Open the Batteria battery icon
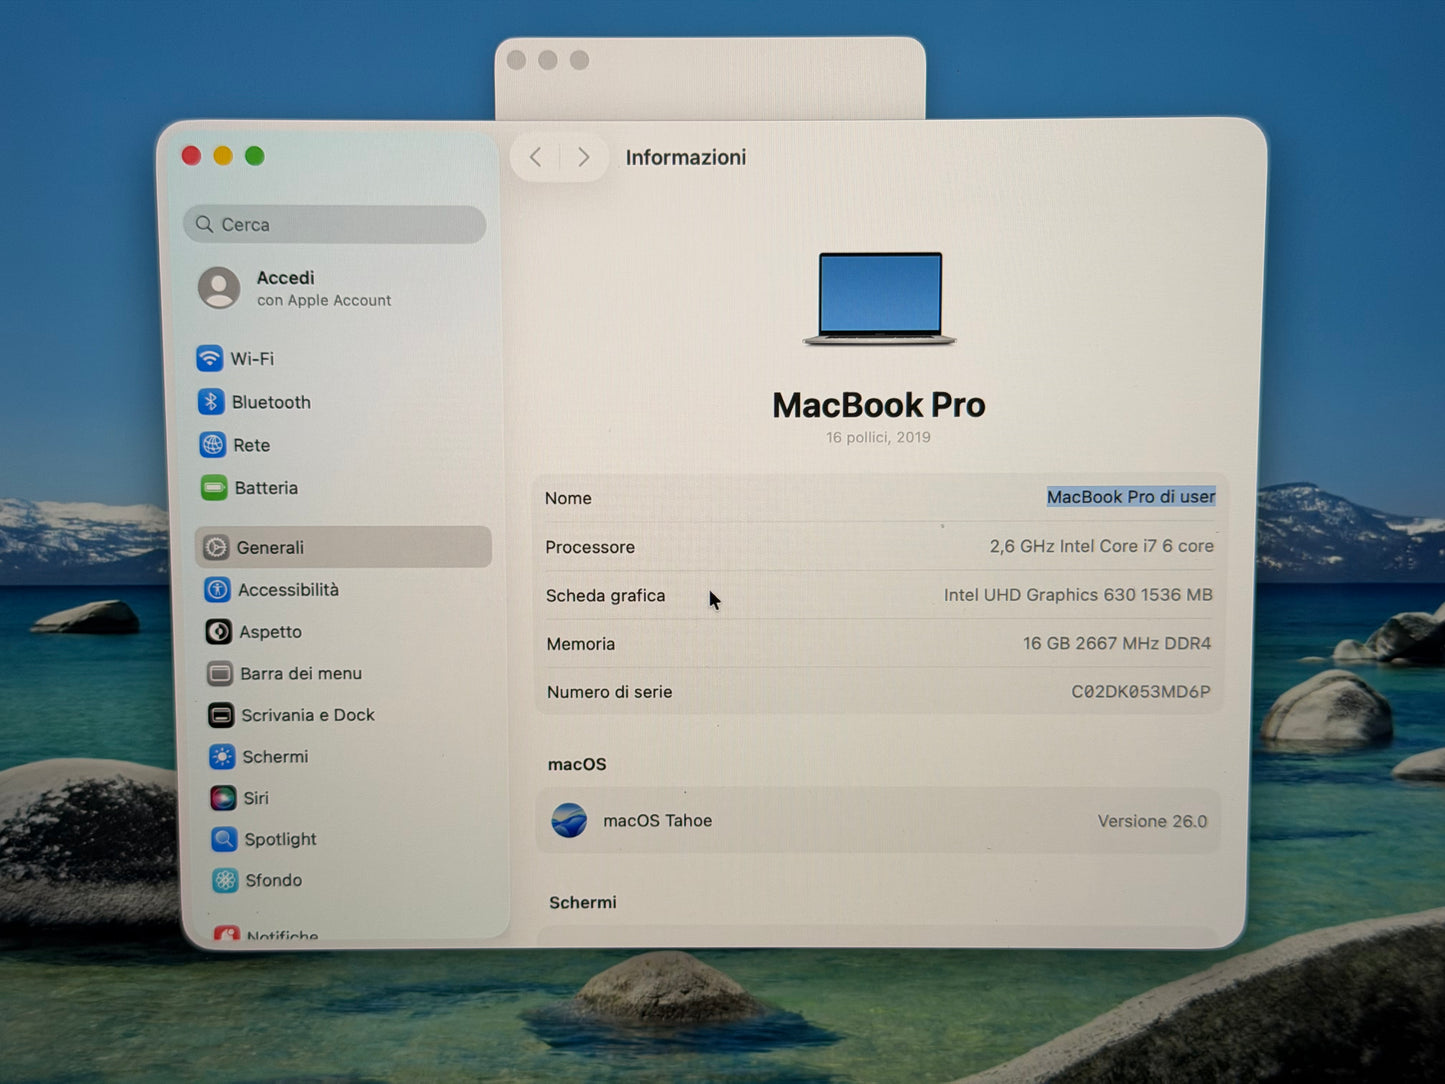Image resolution: width=1445 pixels, height=1084 pixels. (x=214, y=488)
